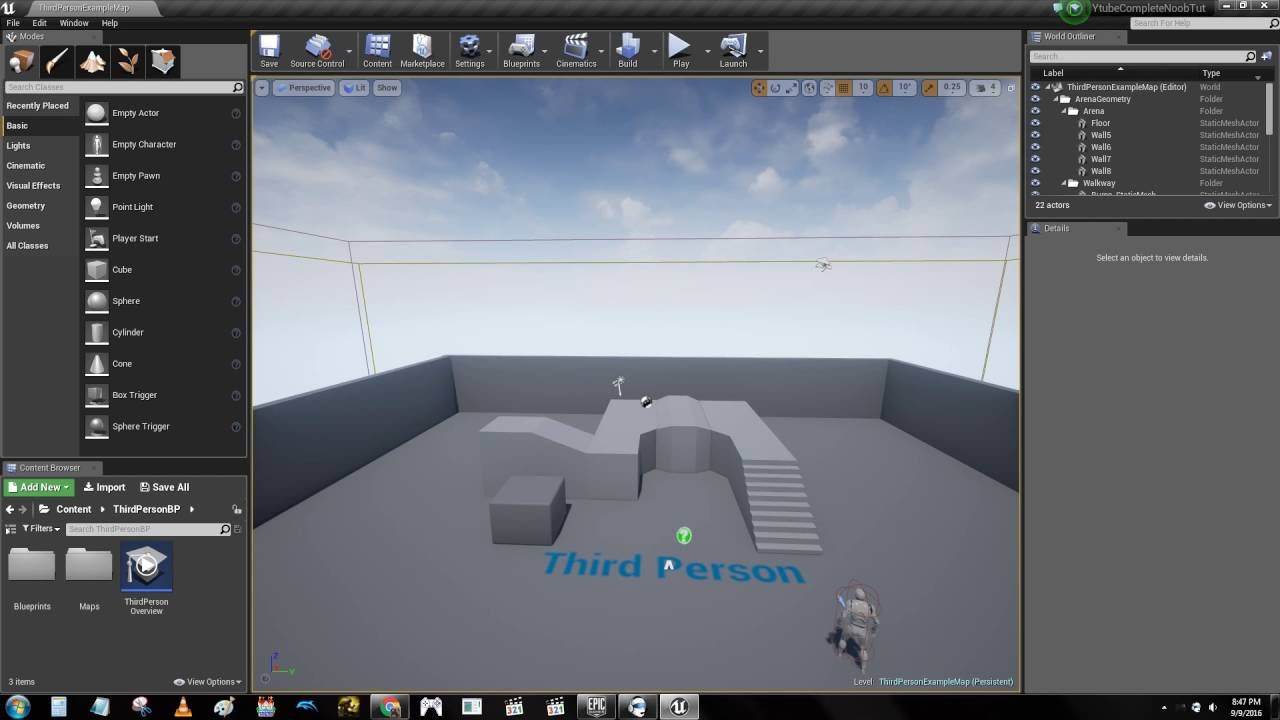This screenshot has width=1280, height=720.
Task: Open the Help menu
Action: pyautogui.click(x=110, y=23)
